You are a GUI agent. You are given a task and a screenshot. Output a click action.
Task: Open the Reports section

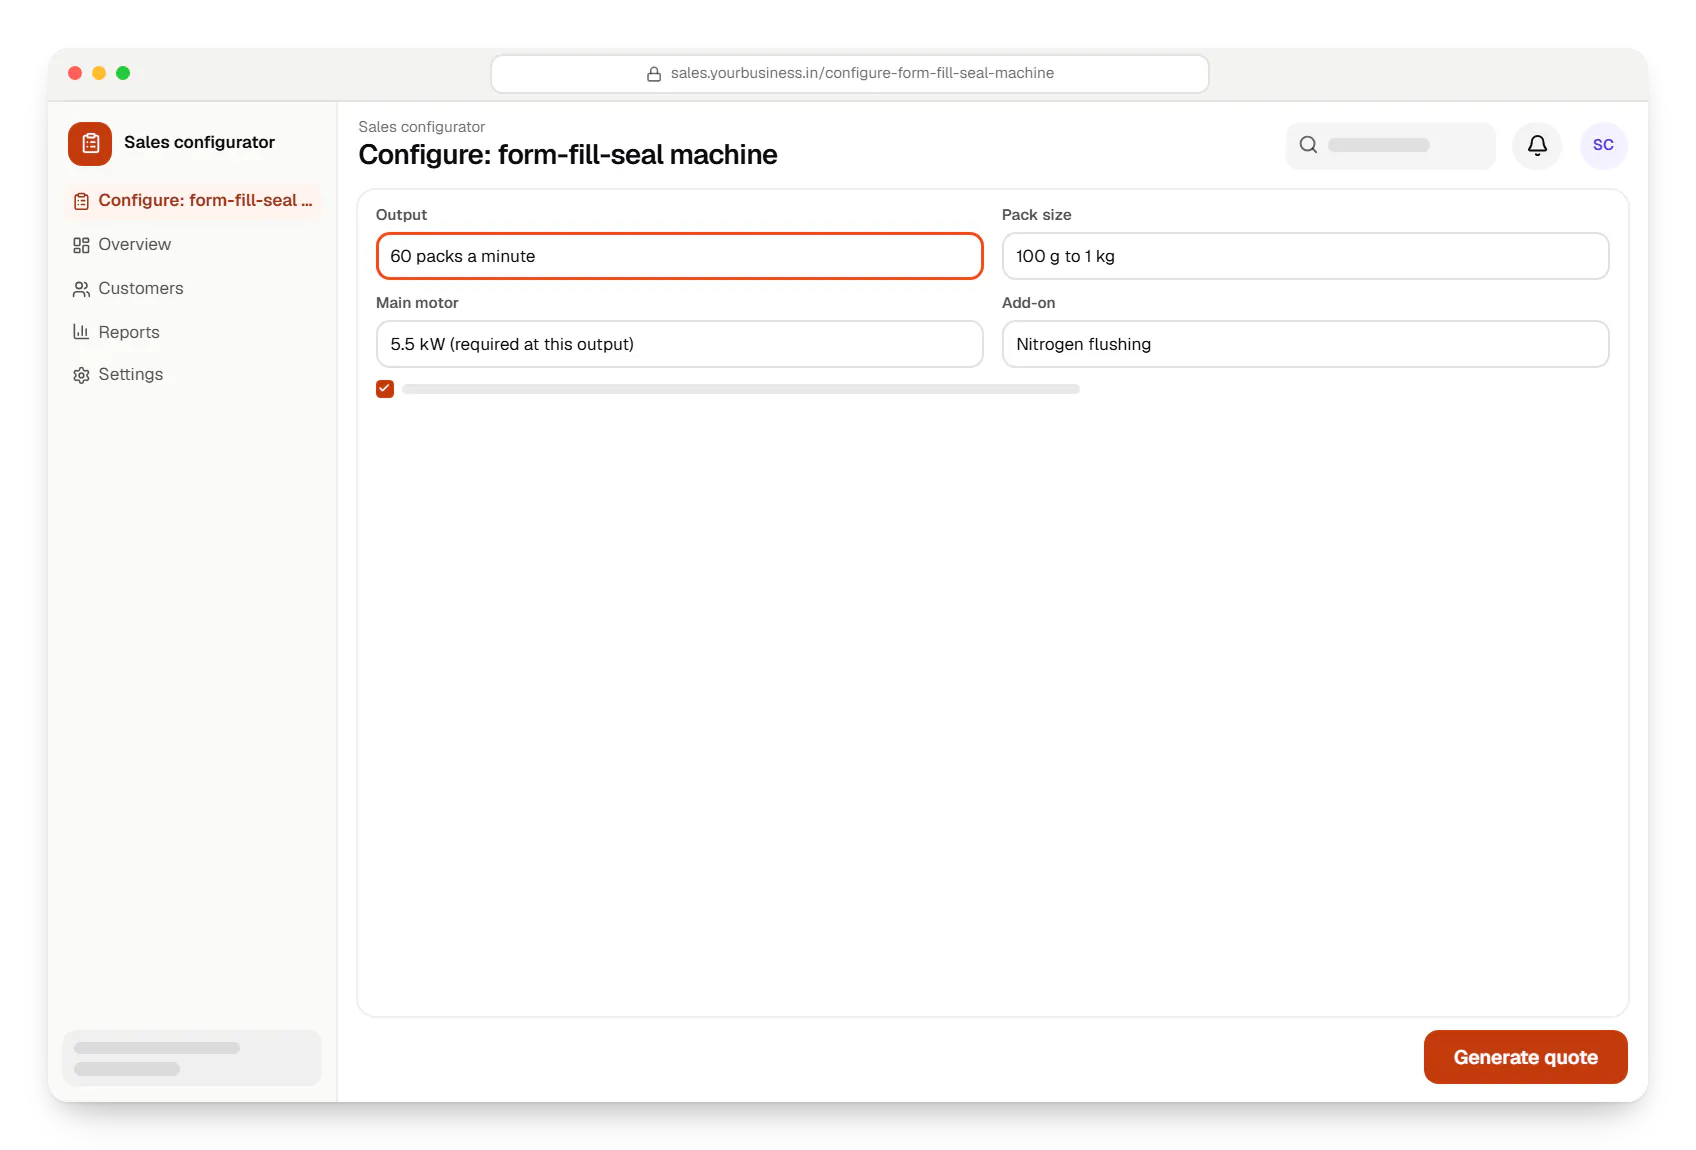point(192,332)
